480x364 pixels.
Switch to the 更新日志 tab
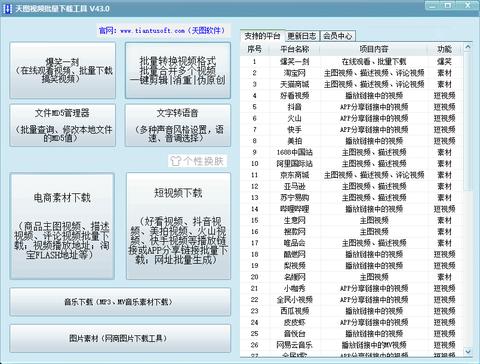302,36
